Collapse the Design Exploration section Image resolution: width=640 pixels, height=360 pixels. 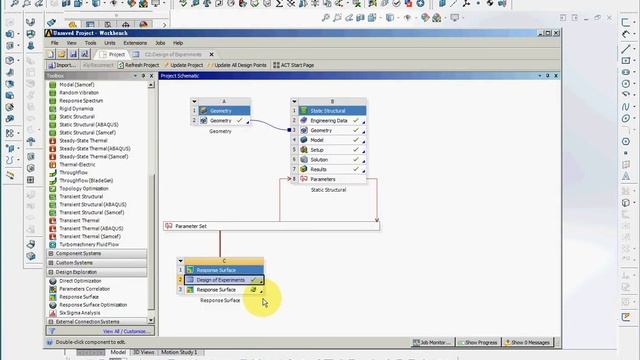click(51, 272)
